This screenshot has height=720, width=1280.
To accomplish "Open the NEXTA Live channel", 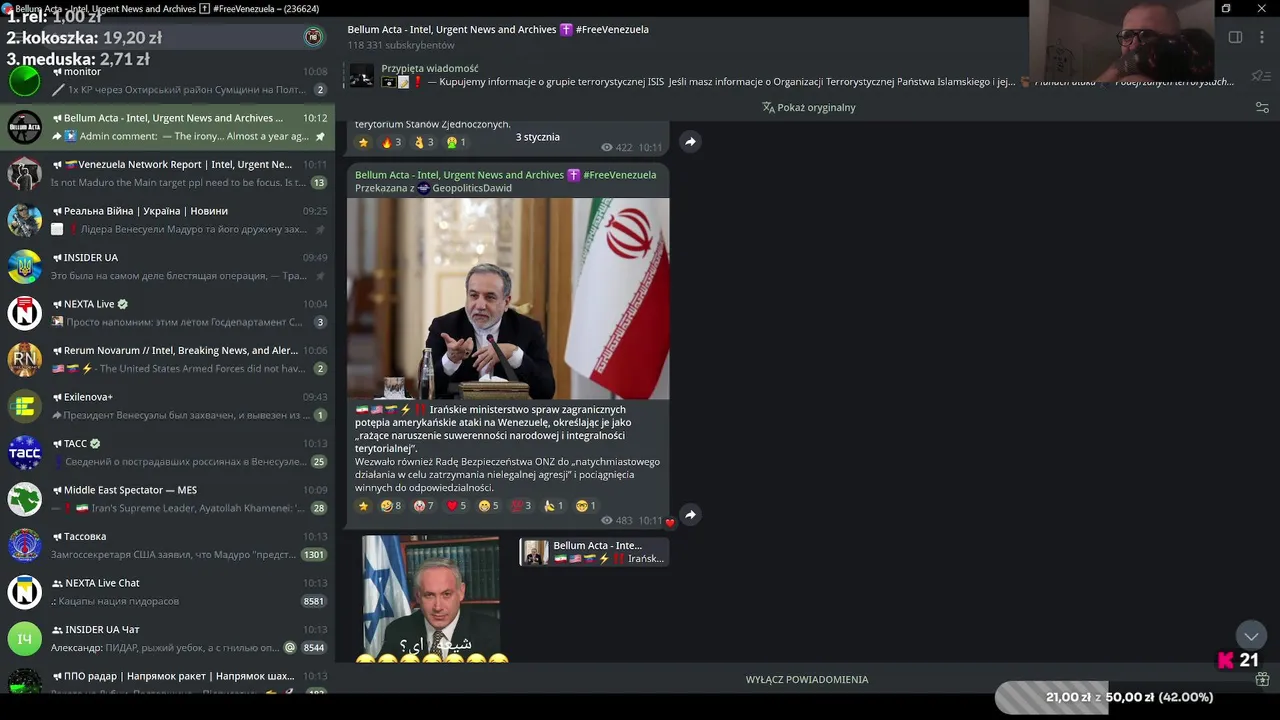I will pyautogui.click(x=167, y=313).
